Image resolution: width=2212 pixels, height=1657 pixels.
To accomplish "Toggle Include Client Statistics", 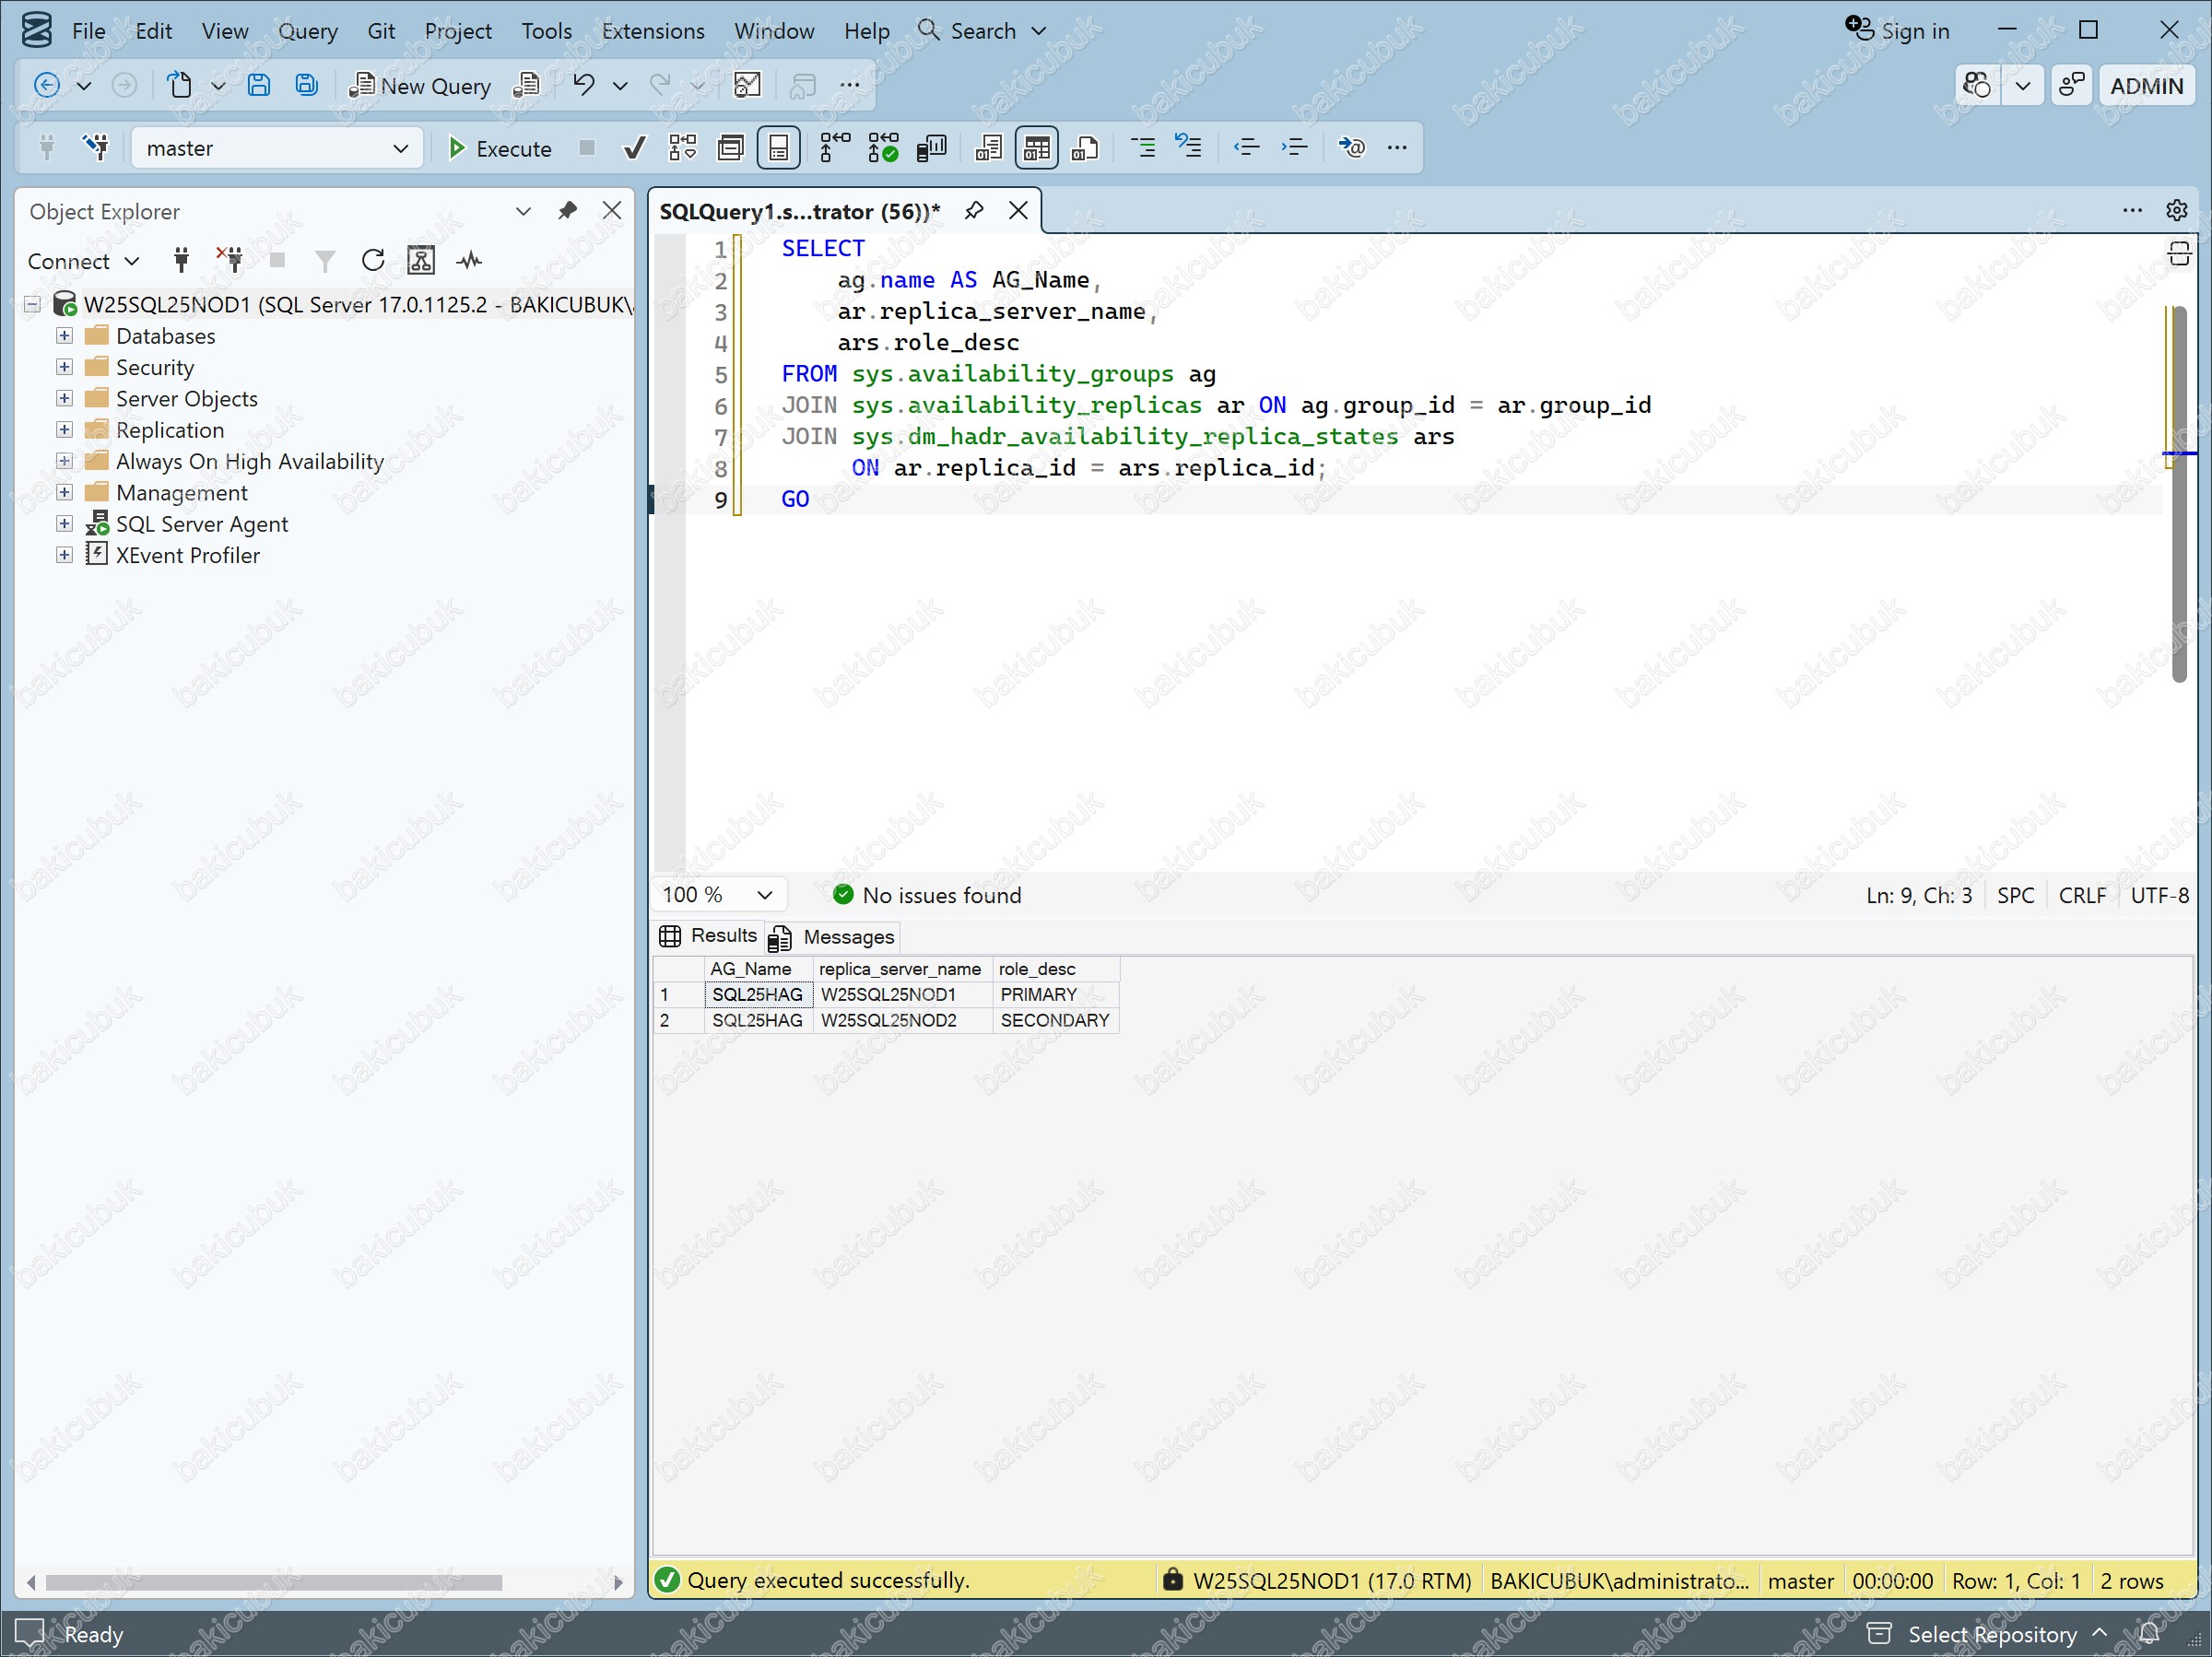I will pos(931,148).
